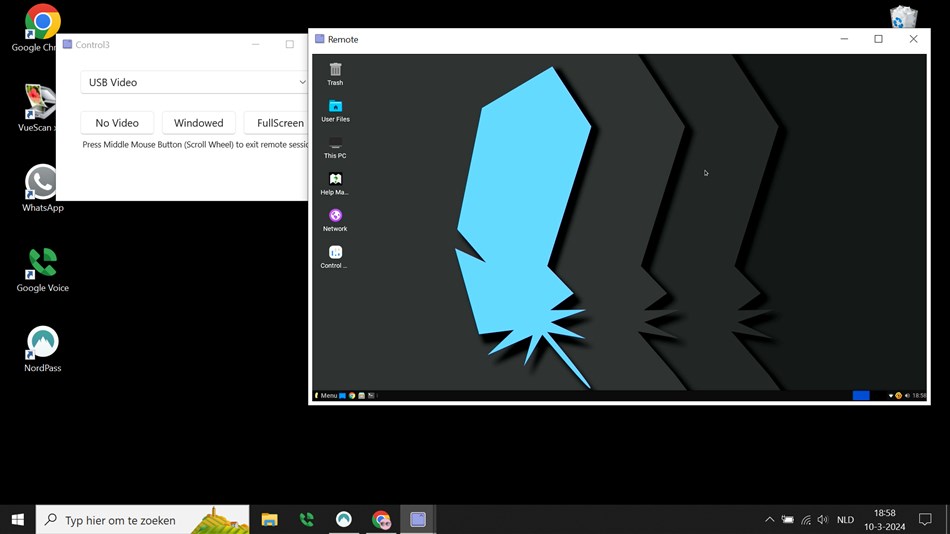
Task: Open User Files folder on remote desktop
Action: pos(335,111)
